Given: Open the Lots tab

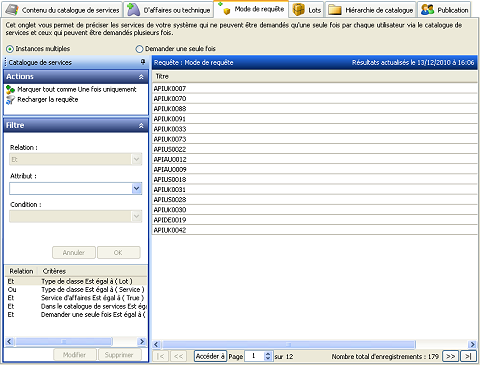Looking at the screenshot, I should point(307,10).
